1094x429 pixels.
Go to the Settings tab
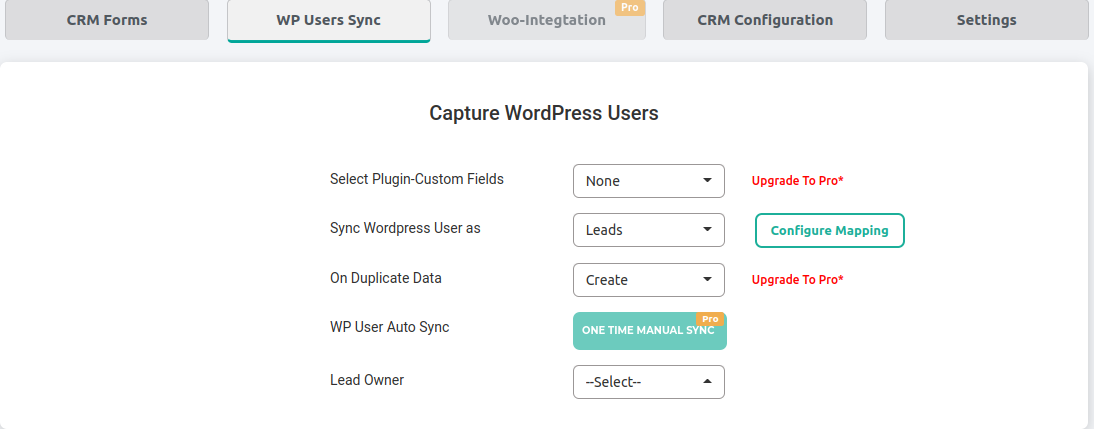(x=987, y=20)
